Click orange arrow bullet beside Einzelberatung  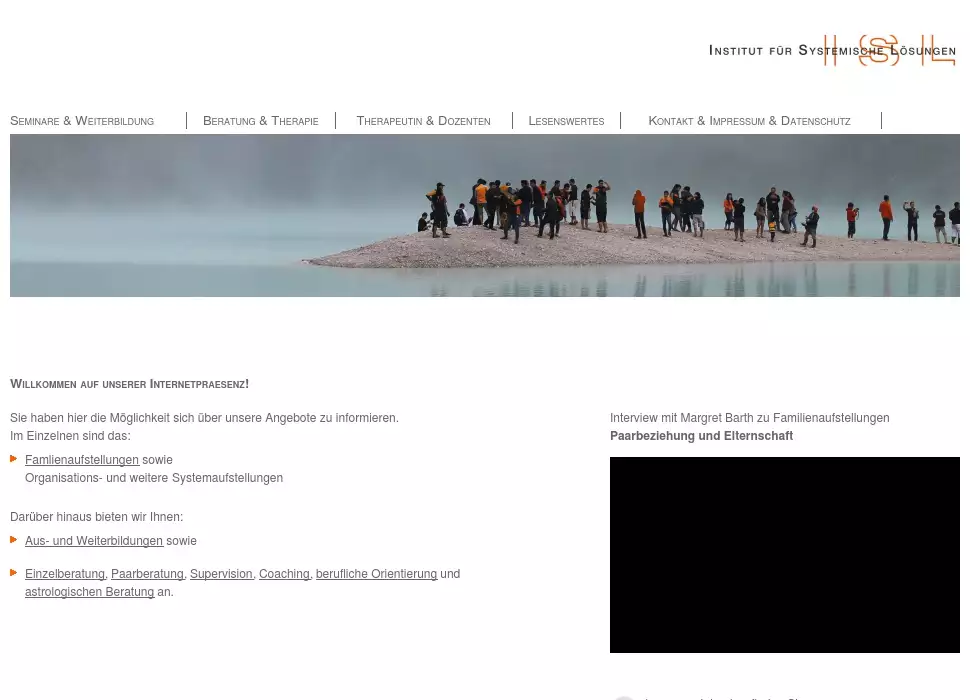[14, 573]
